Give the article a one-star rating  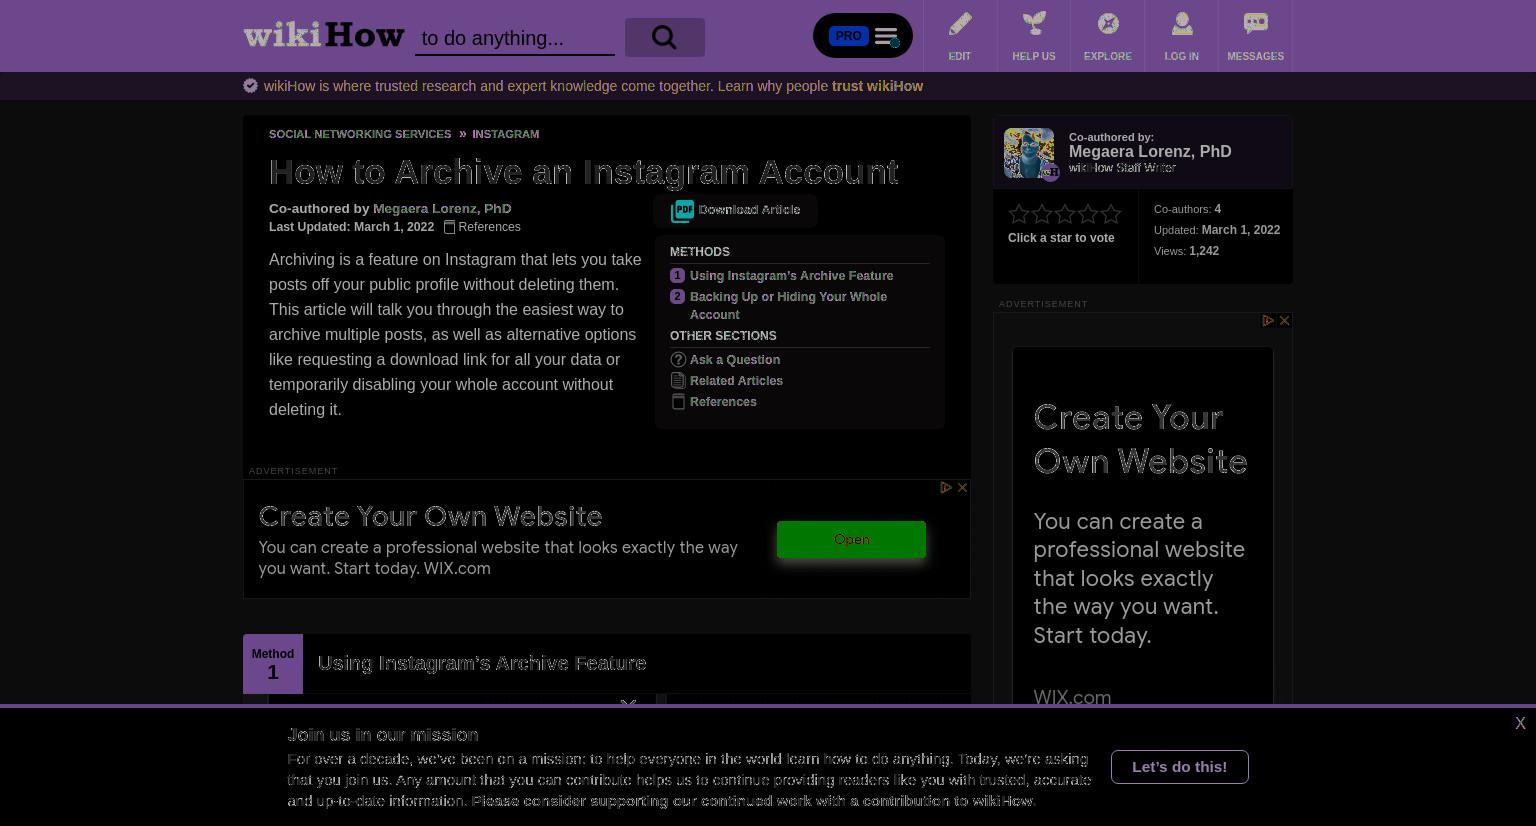(x=1019, y=213)
